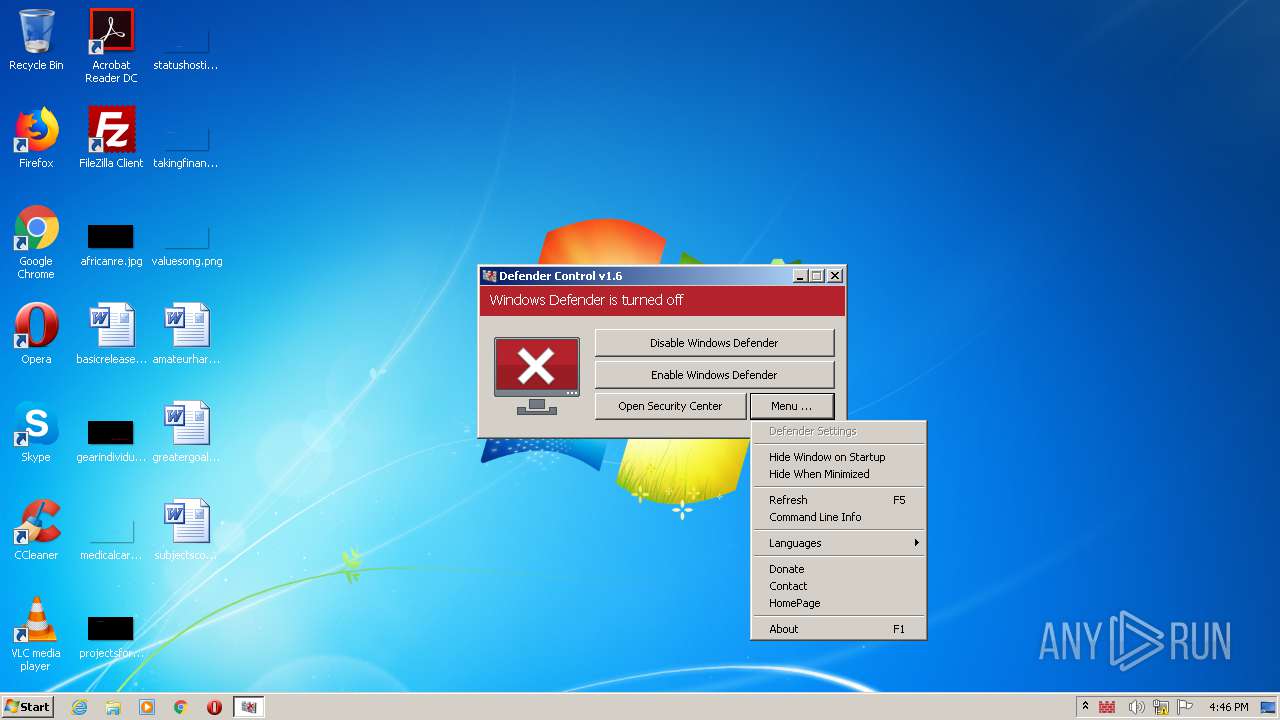The image size is (1280, 720).
Task: Show hidden tray icons arrow
Action: (1085, 706)
